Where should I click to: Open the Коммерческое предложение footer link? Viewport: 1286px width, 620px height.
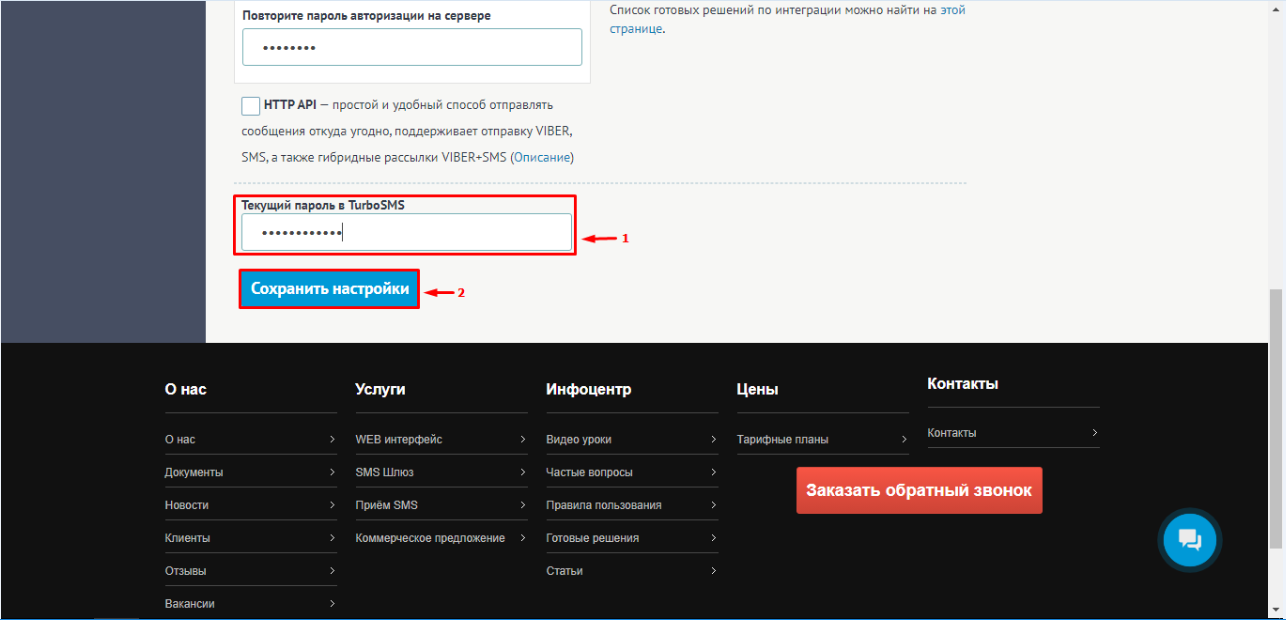[x=430, y=538]
